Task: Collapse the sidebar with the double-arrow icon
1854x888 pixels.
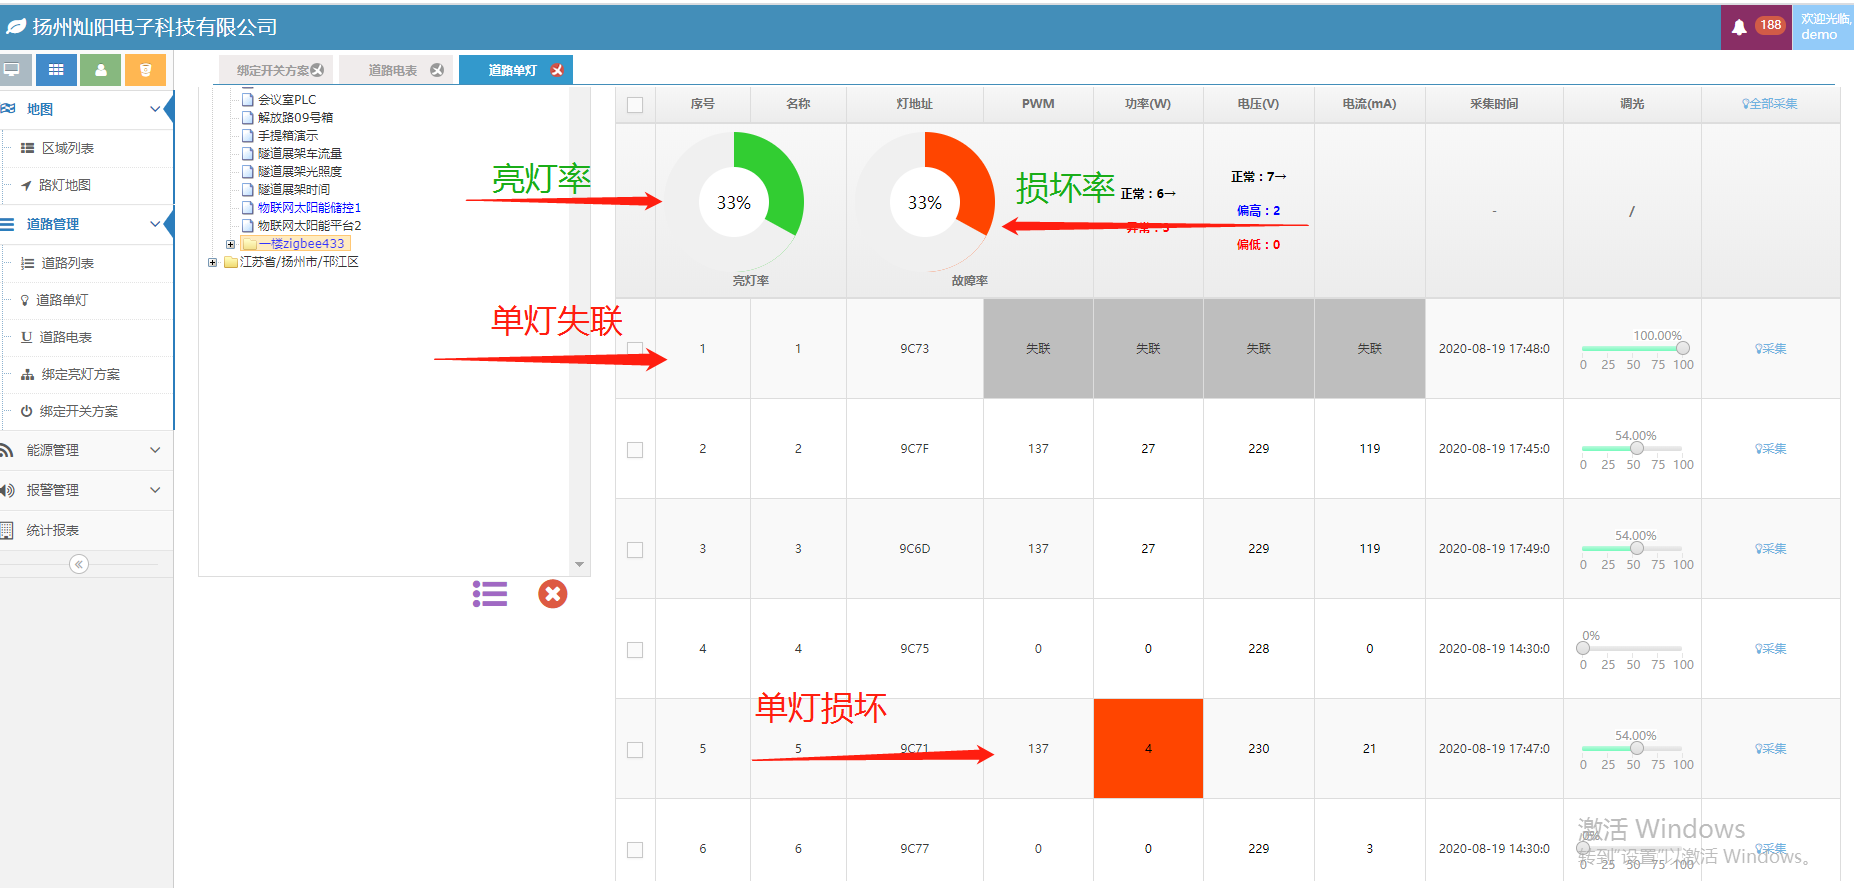Action: click(79, 564)
